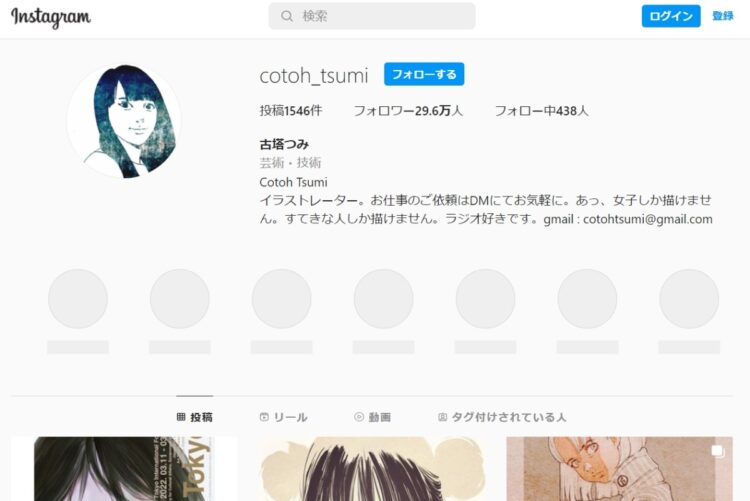The height and width of the screenshot is (501, 750).
Task: Open the cotoh_tsumi profile avatar
Action: point(124,121)
